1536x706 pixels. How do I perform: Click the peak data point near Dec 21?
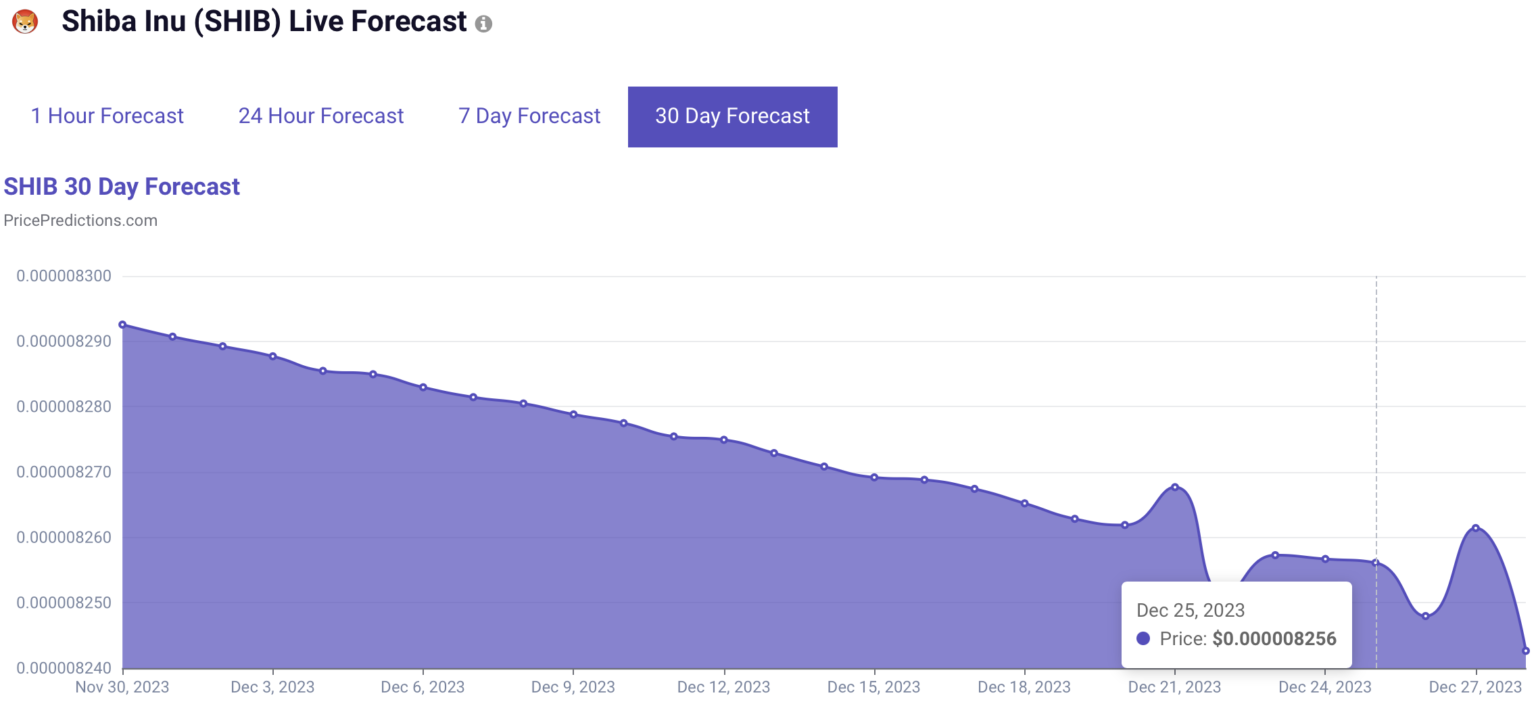tap(1174, 487)
